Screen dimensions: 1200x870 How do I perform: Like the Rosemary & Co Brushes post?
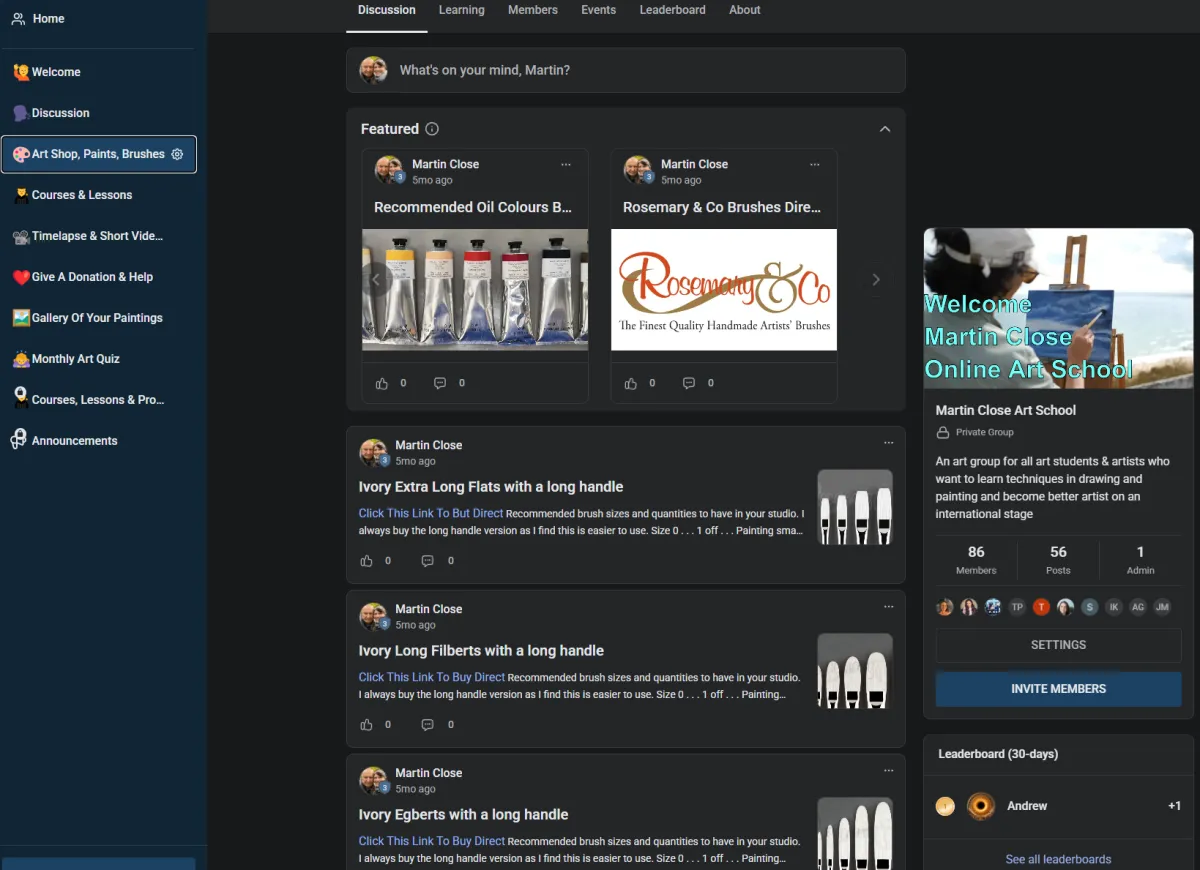630,383
